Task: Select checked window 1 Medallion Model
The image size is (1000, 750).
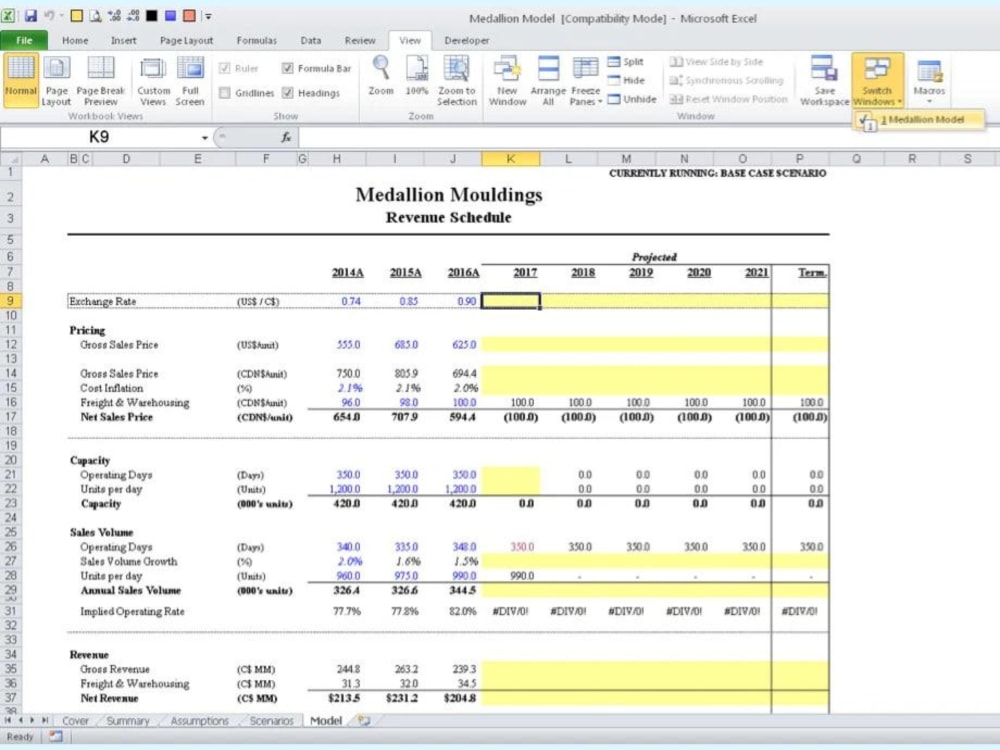Action: pos(918,119)
